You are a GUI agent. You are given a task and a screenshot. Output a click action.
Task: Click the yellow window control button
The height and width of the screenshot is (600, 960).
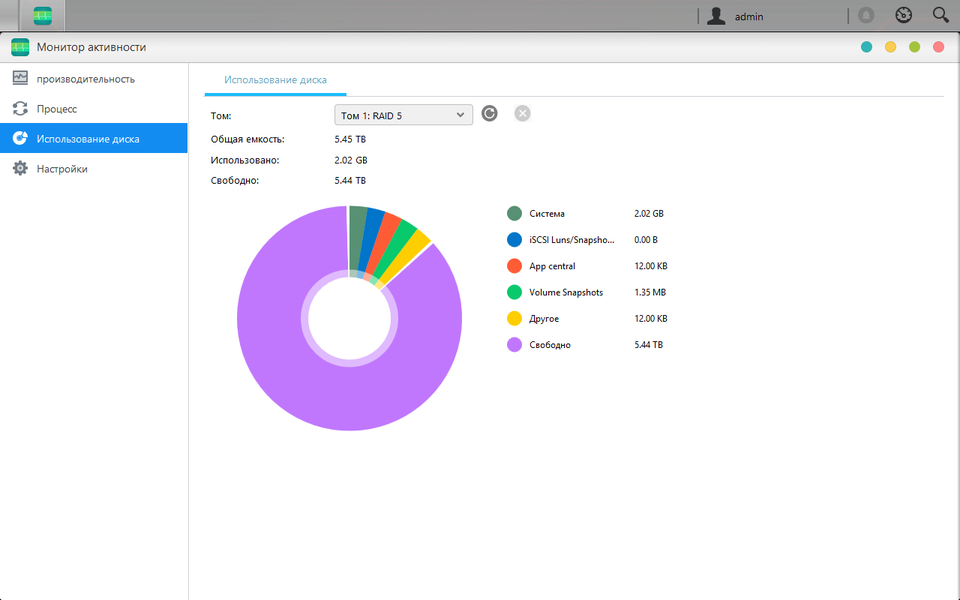click(x=891, y=47)
